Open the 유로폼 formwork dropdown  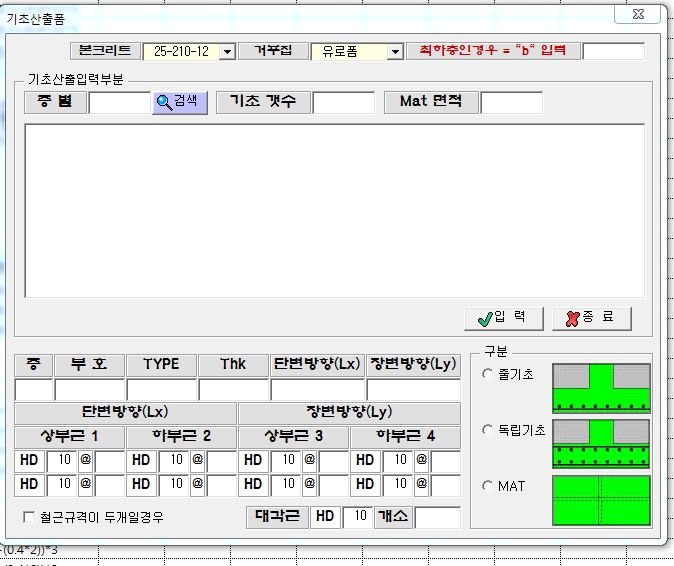click(x=394, y=52)
